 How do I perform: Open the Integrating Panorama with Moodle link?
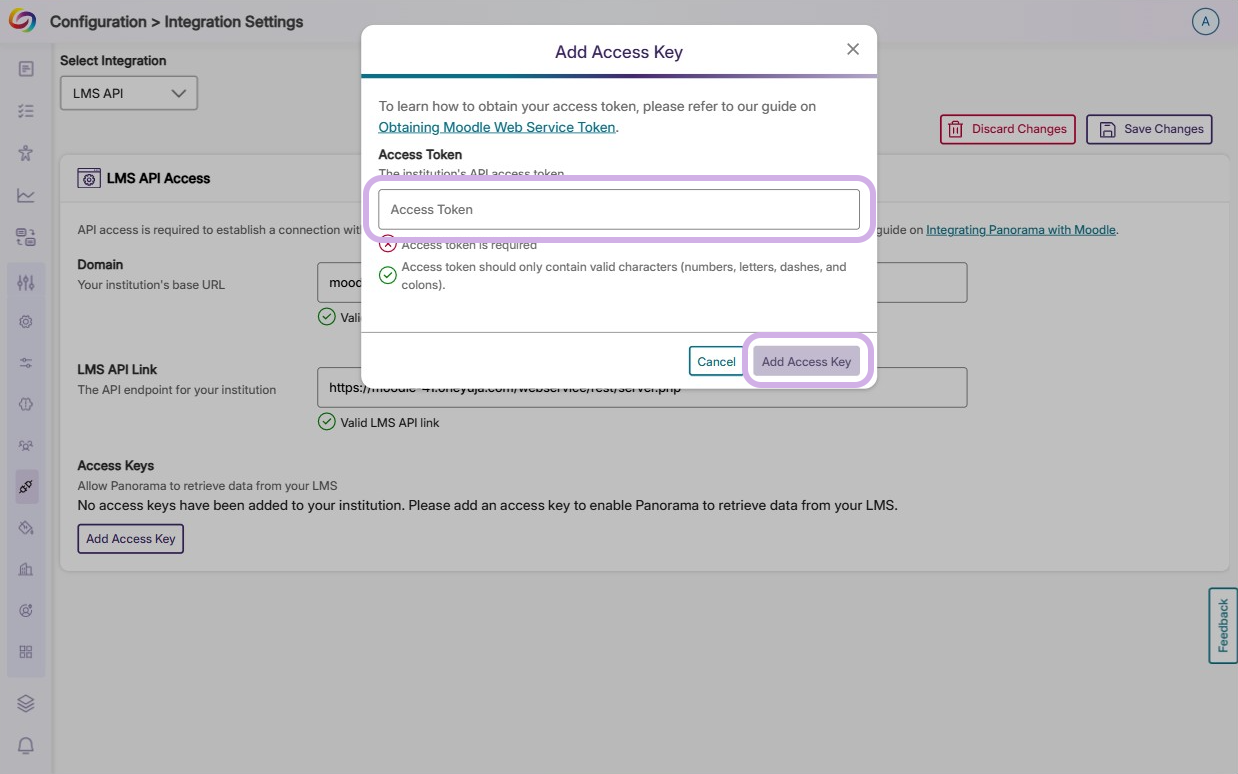(x=1021, y=230)
